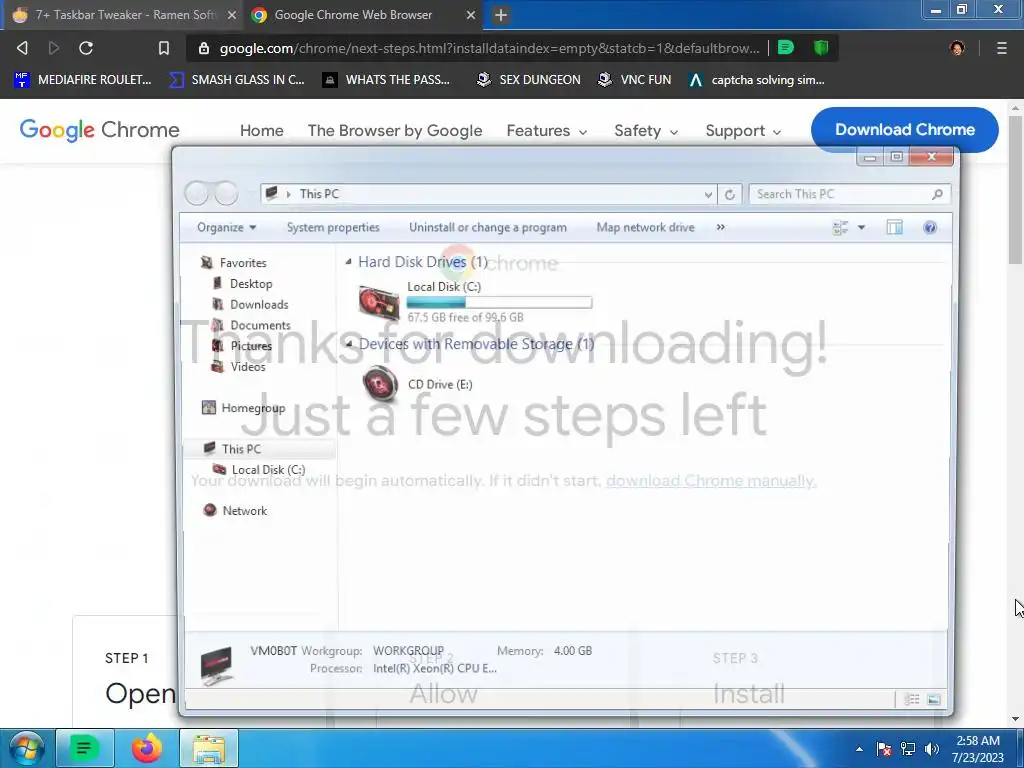Click the Download Chrome button
1024x768 pixels.
(x=904, y=129)
